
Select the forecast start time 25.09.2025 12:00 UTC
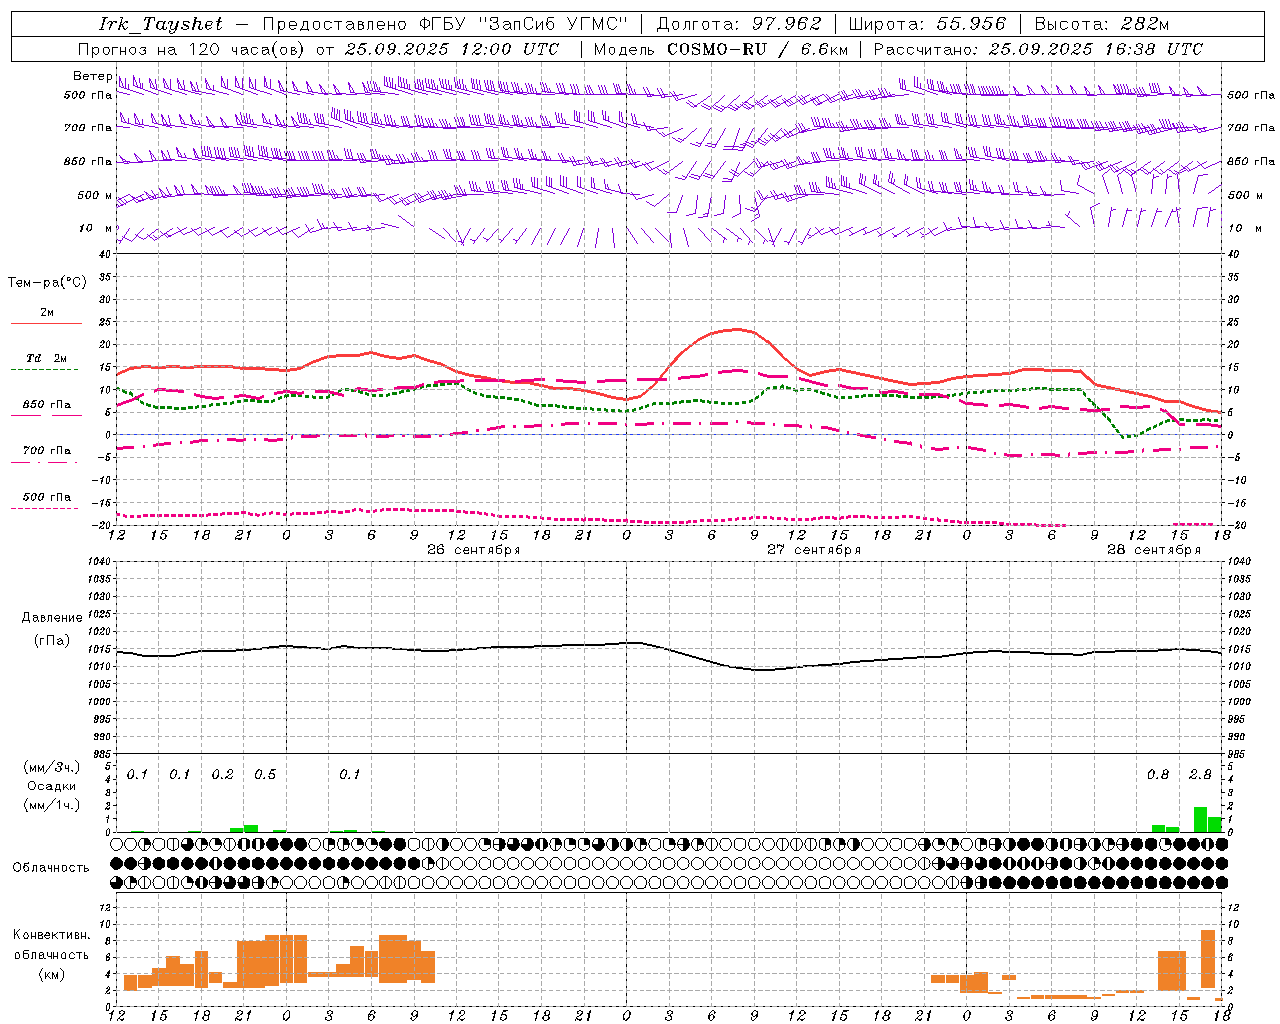(452, 49)
